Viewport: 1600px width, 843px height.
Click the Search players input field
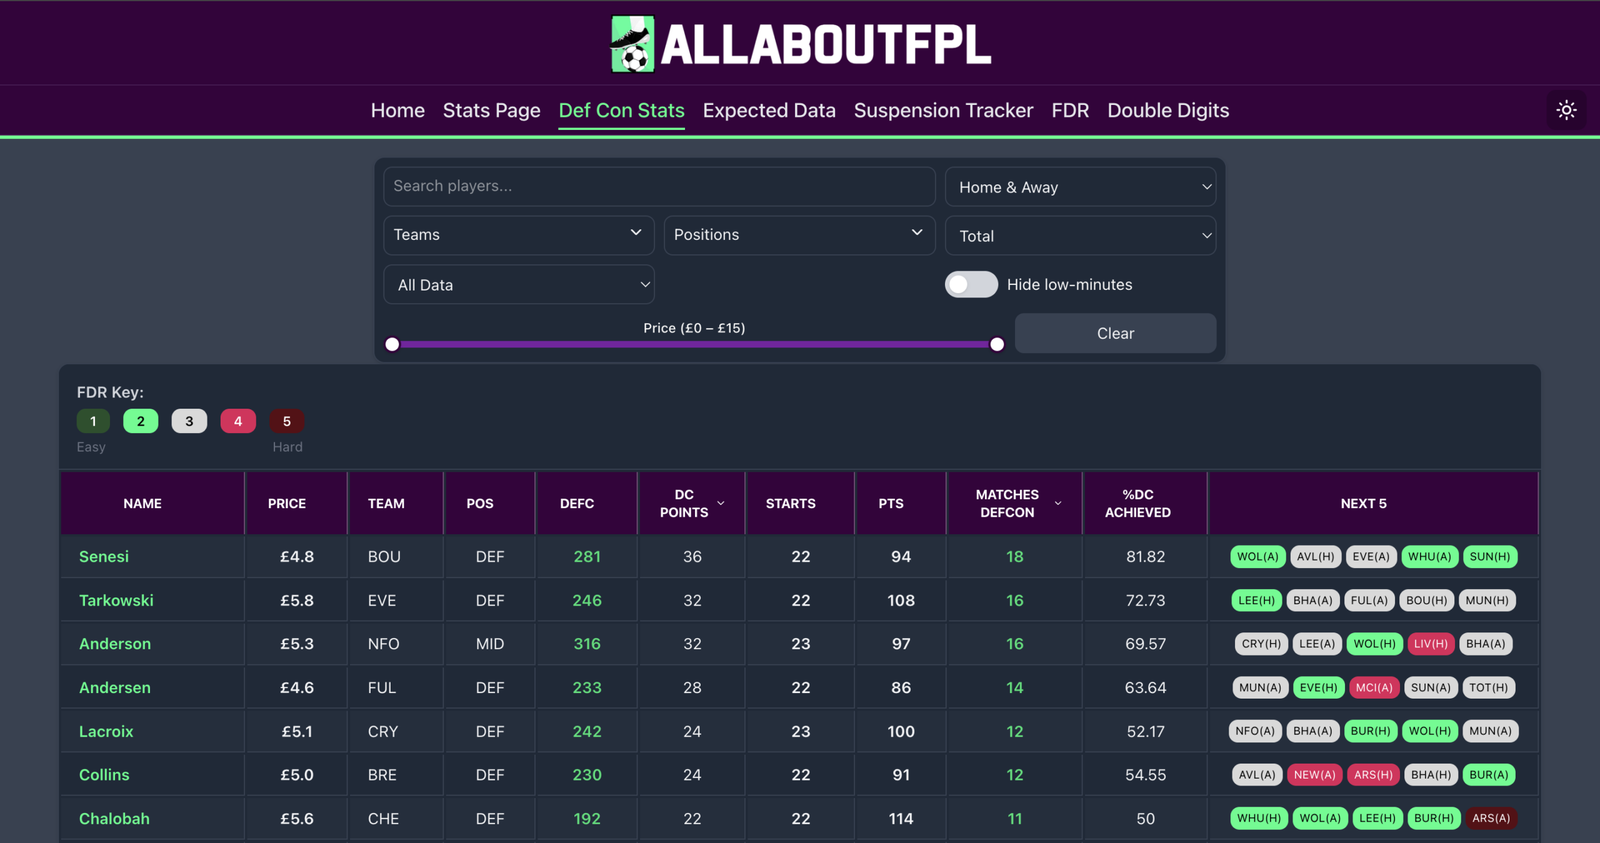[659, 186]
